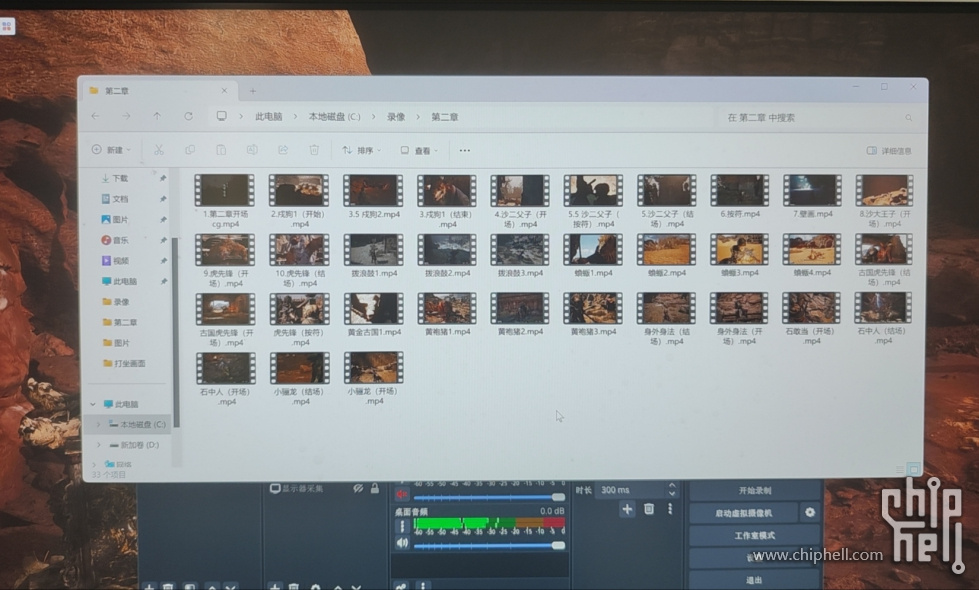Toggle visibility of 显示器采集 source
979x590 pixels.
pyautogui.click(x=358, y=488)
